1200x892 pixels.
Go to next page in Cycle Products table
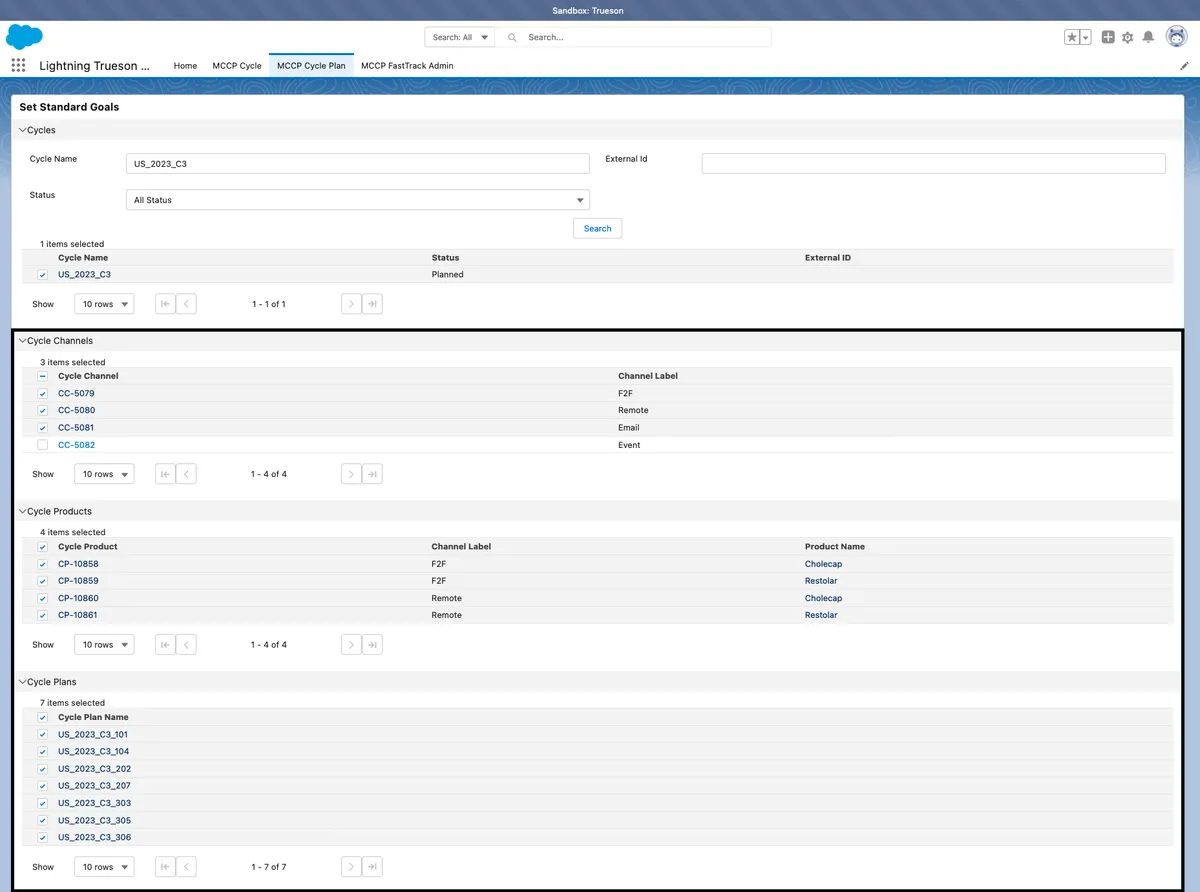point(351,644)
